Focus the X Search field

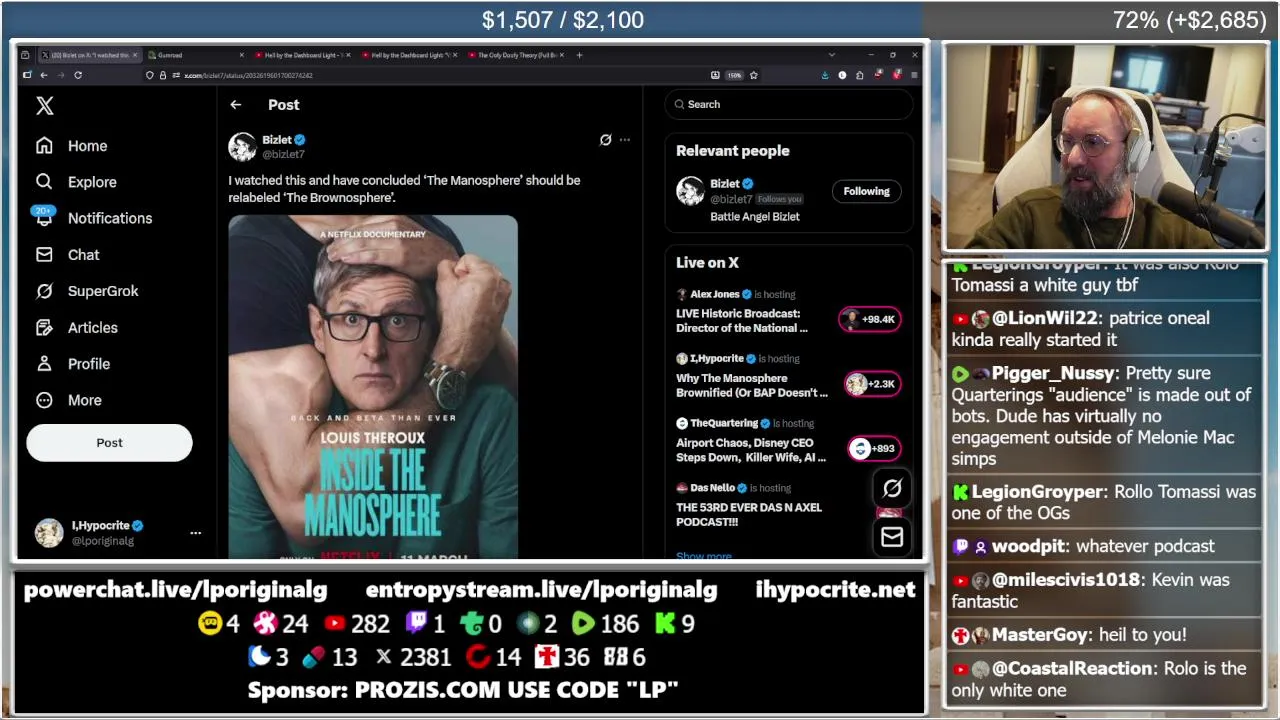(x=790, y=104)
